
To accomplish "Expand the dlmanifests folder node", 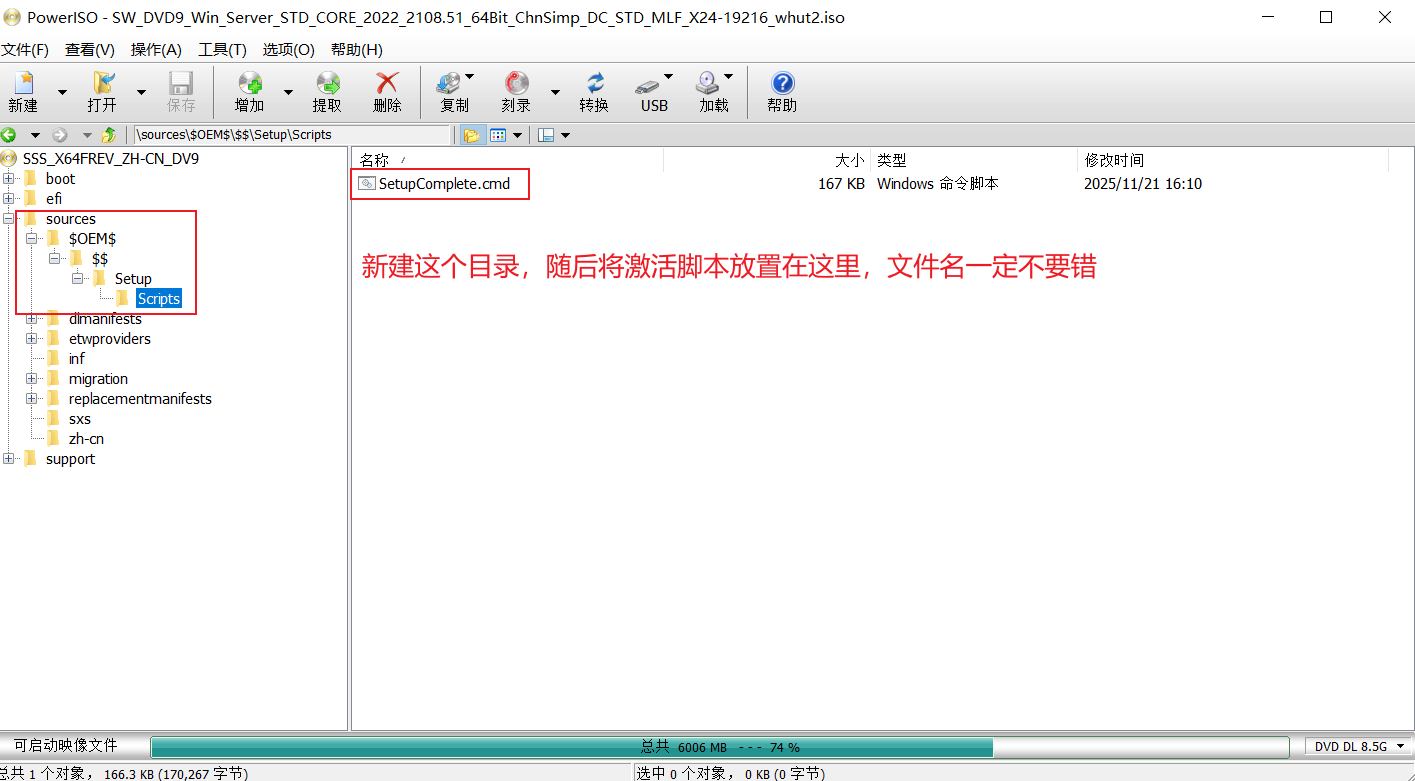I will point(32,319).
